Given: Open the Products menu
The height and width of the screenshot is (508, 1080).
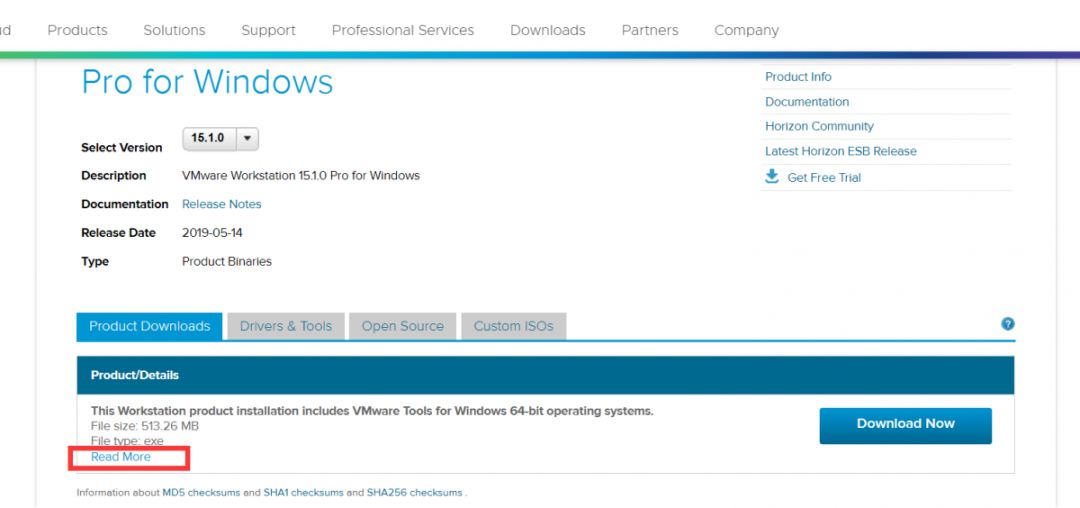Looking at the screenshot, I should [x=77, y=30].
